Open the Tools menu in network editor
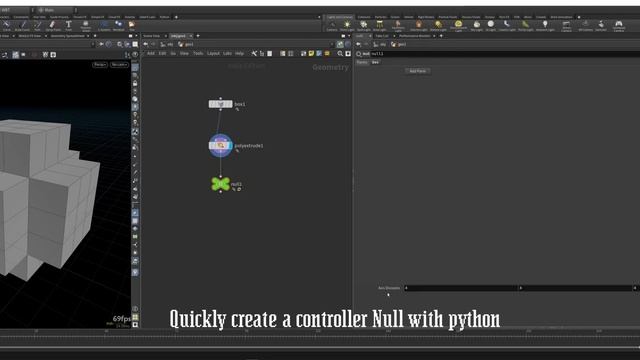Image resolution: width=640 pixels, height=360 pixels. coord(198,53)
